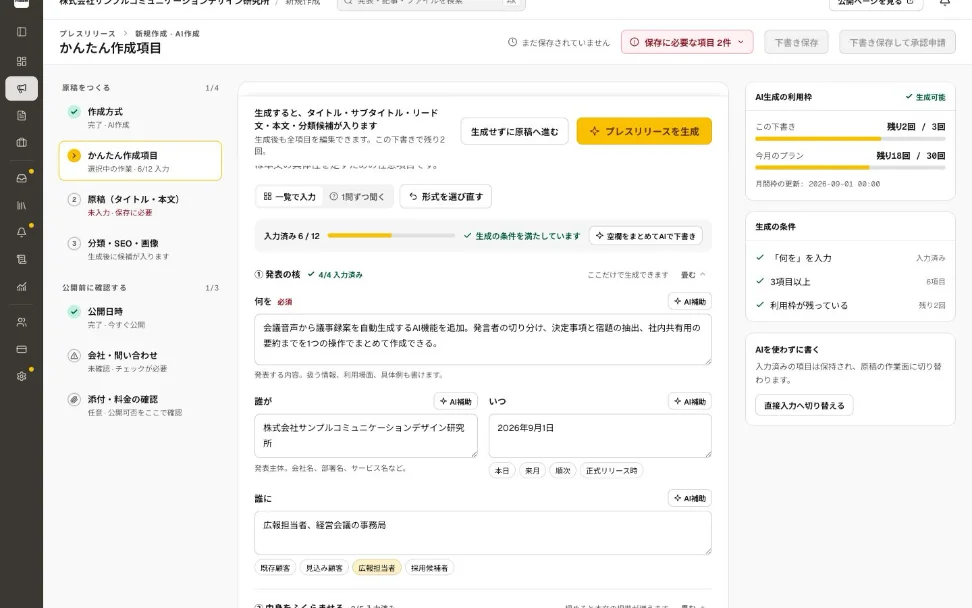Click the 今月のプラン usage progress bar

[850, 167]
